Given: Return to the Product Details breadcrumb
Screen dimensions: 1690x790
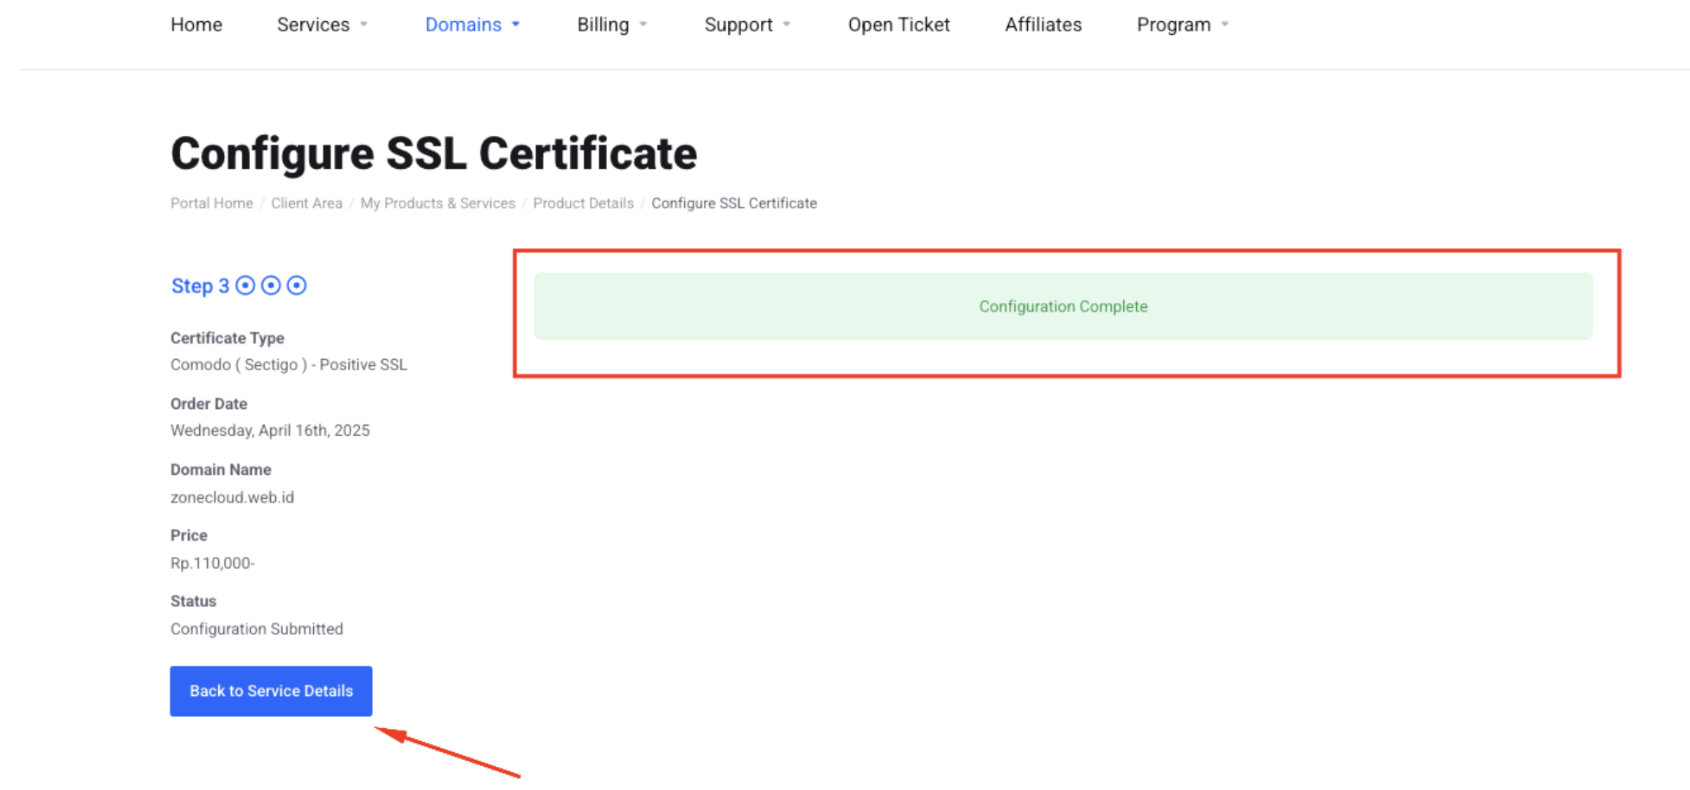Looking at the screenshot, I should tap(583, 203).
